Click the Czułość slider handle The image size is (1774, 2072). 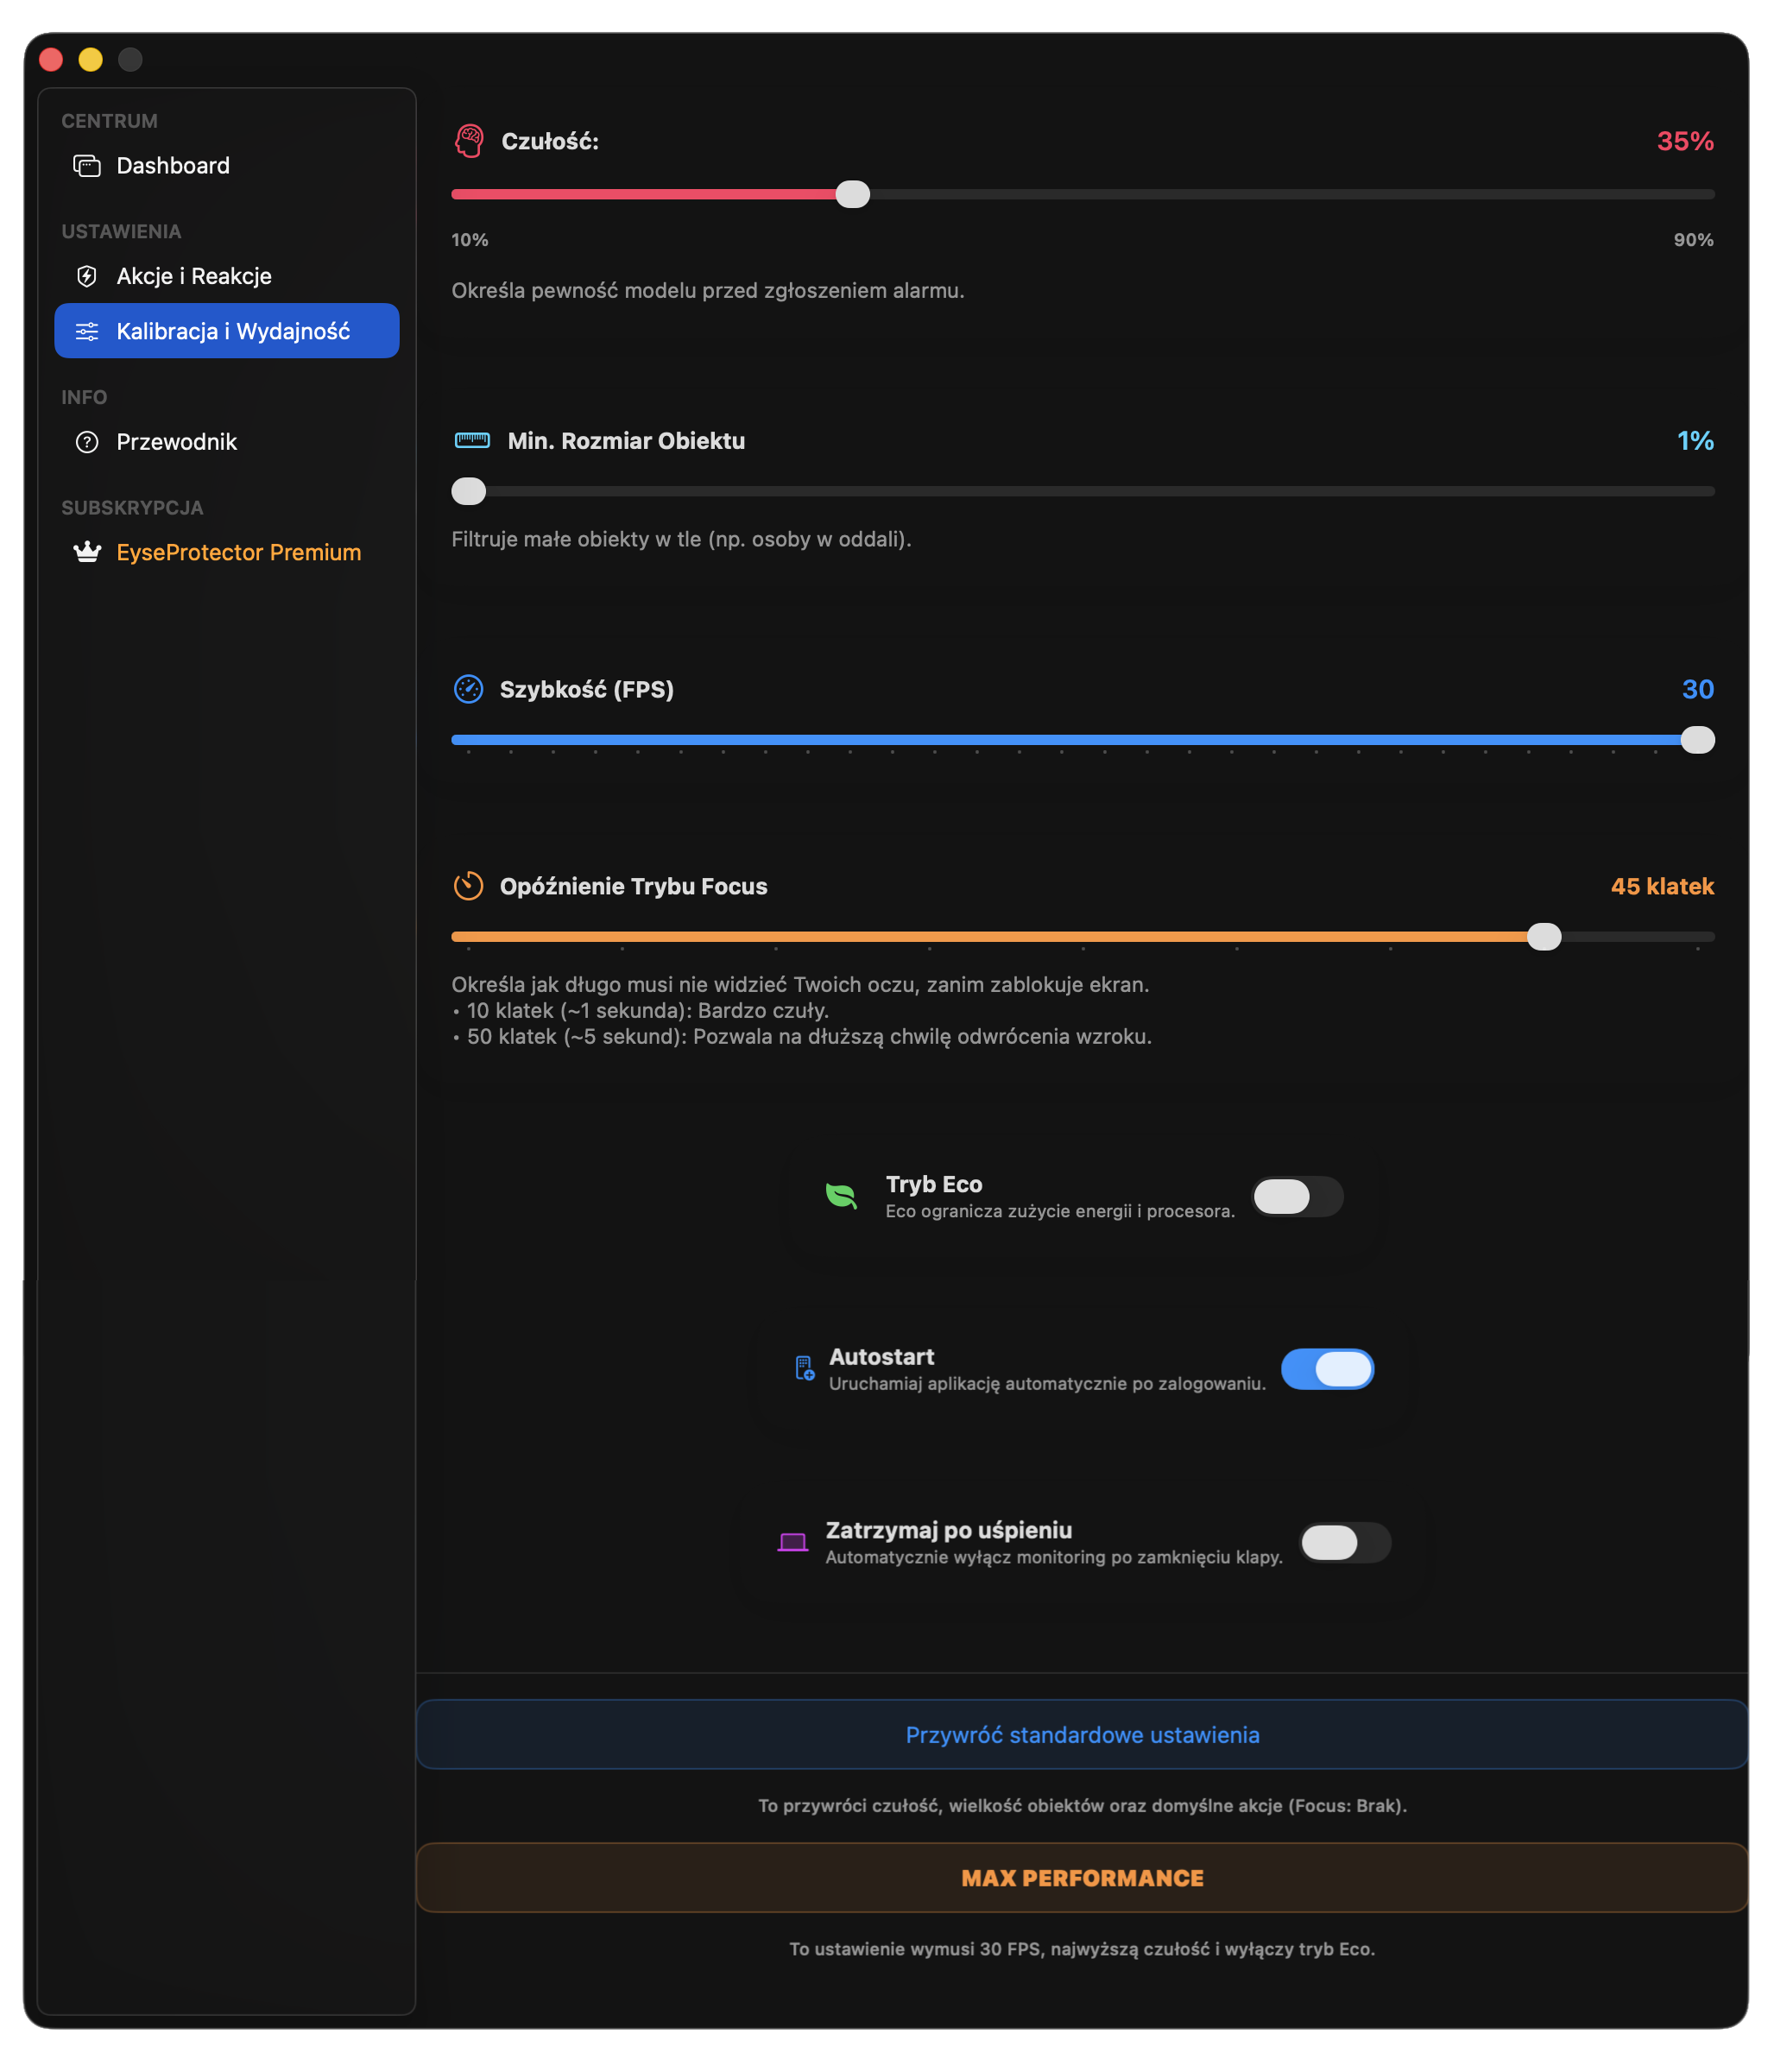(x=852, y=194)
